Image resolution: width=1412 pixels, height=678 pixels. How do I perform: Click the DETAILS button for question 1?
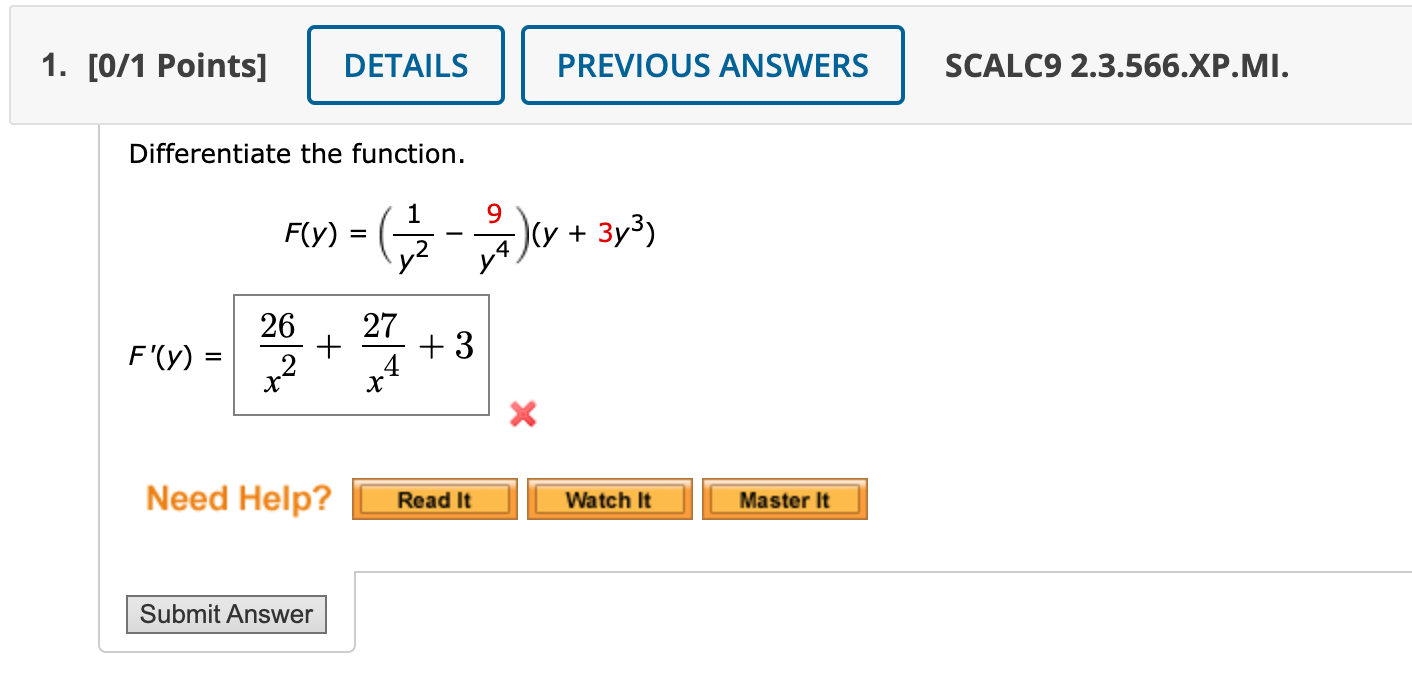click(x=405, y=64)
